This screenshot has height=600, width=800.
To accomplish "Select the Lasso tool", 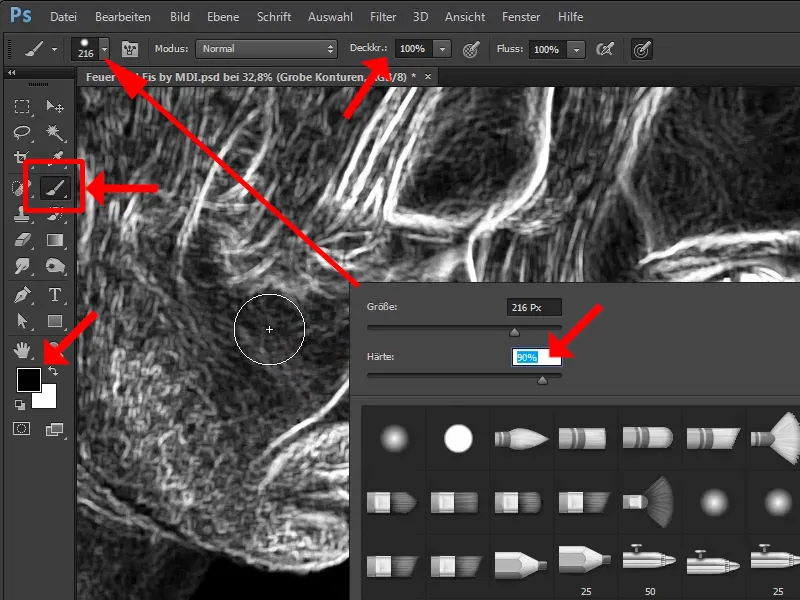I will point(21,133).
